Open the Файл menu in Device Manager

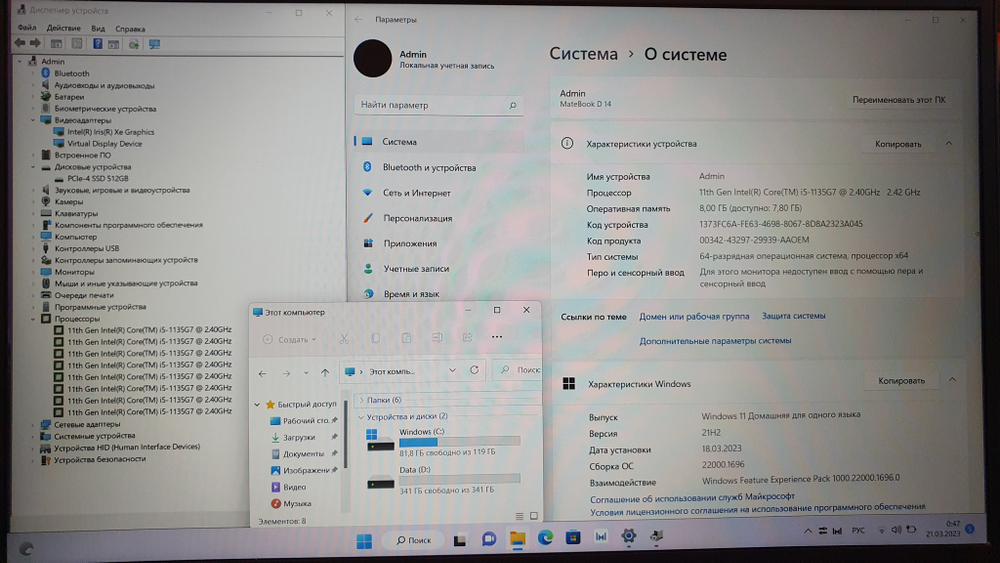click(x=27, y=28)
